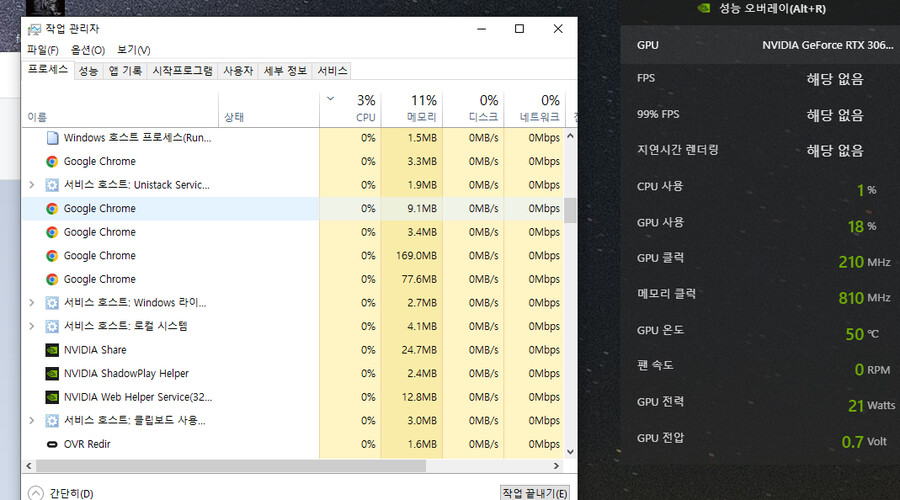The width and height of the screenshot is (900, 500).
Task: Click the Chrome icon on the 169.0MB row
Action: (52, 255)
